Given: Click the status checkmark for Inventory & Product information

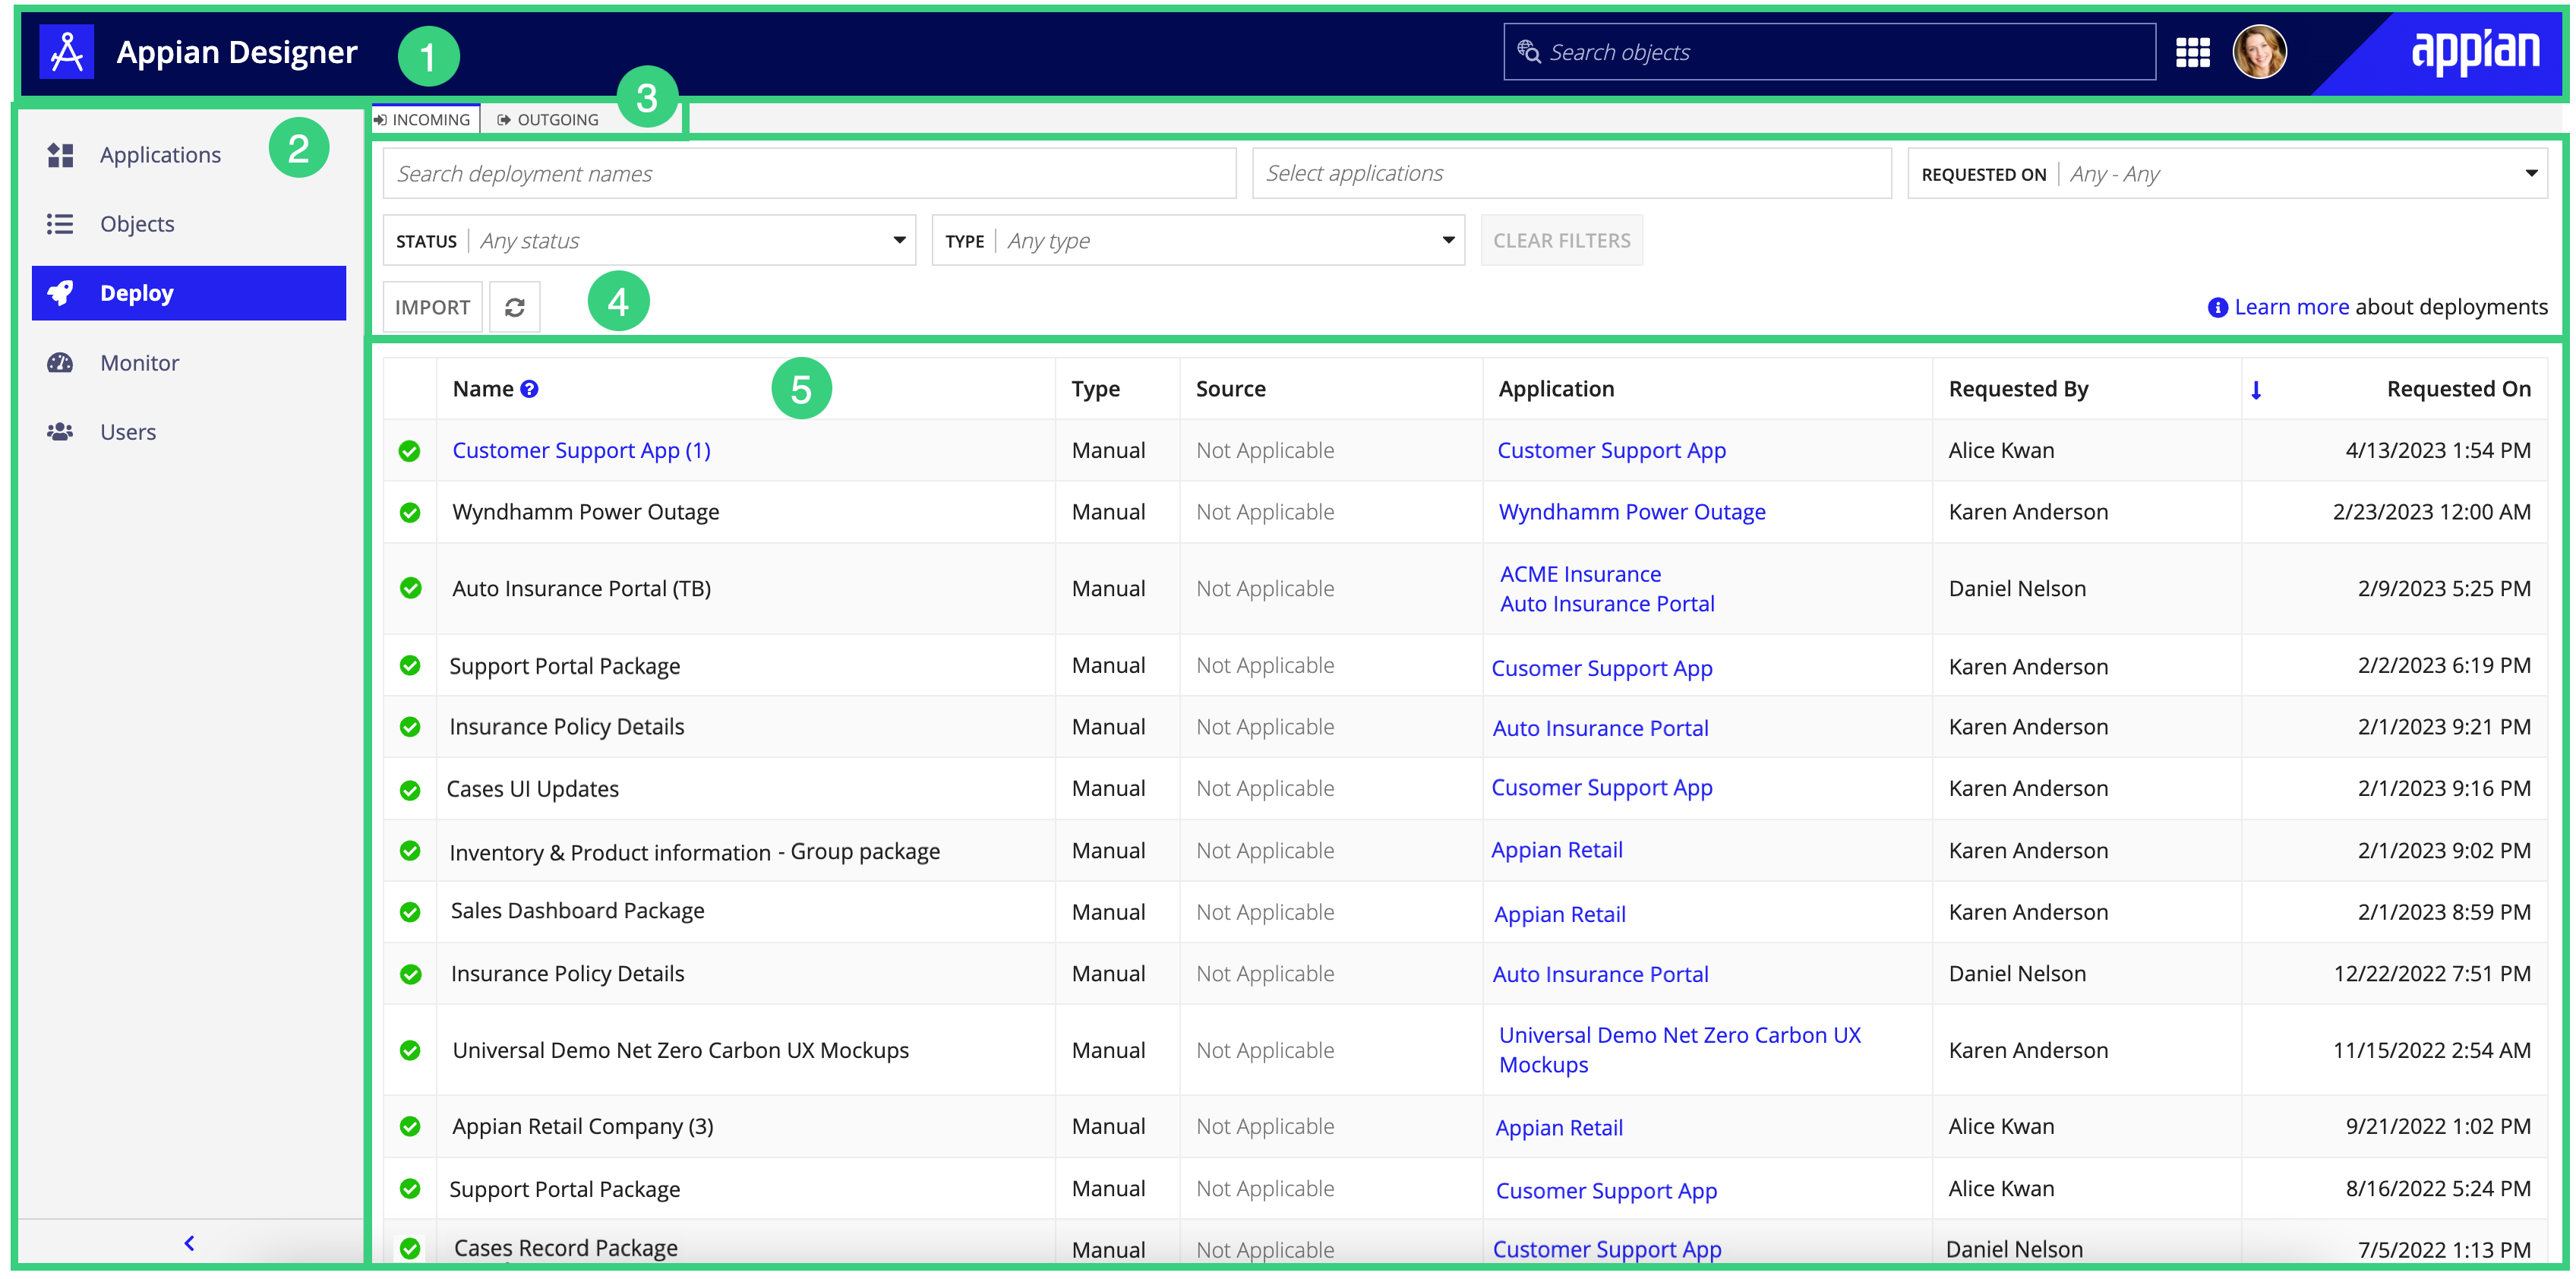Looking at the screenshot, I should click(410, 851).
